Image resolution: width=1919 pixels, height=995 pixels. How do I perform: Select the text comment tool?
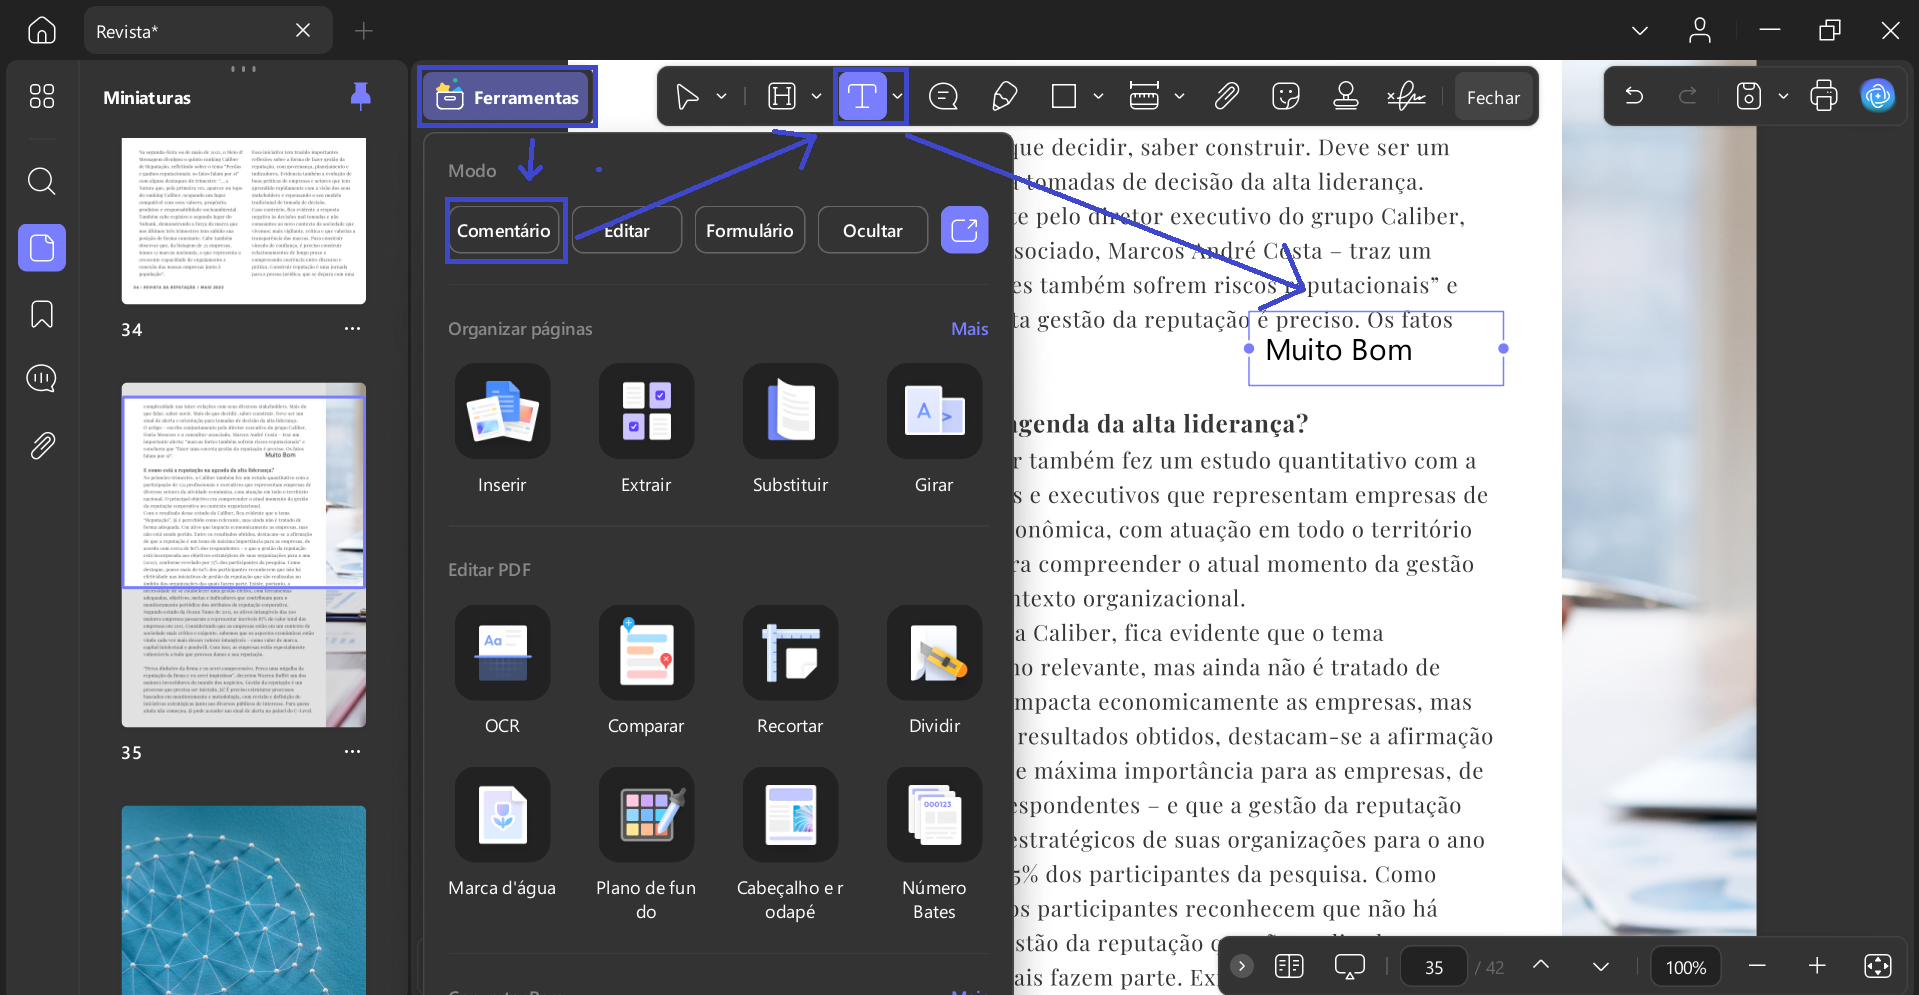point(862,97)
